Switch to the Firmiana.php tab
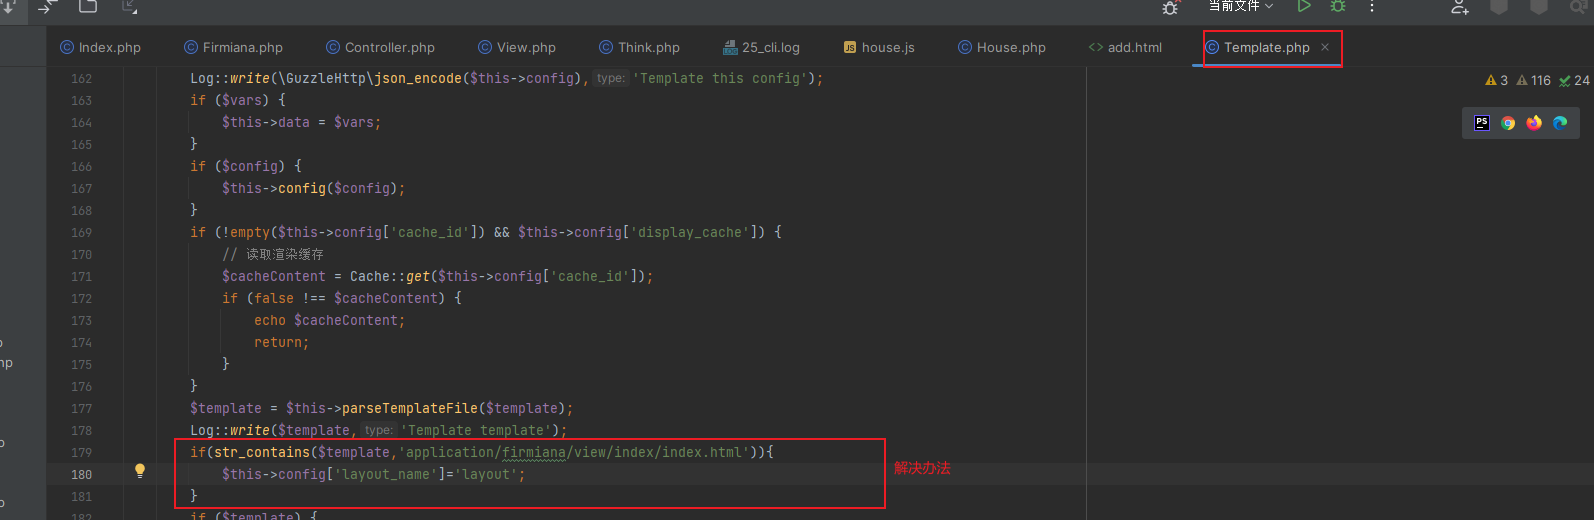The height and width of the screenshot is (520, 1594). (x=233, y=47)
